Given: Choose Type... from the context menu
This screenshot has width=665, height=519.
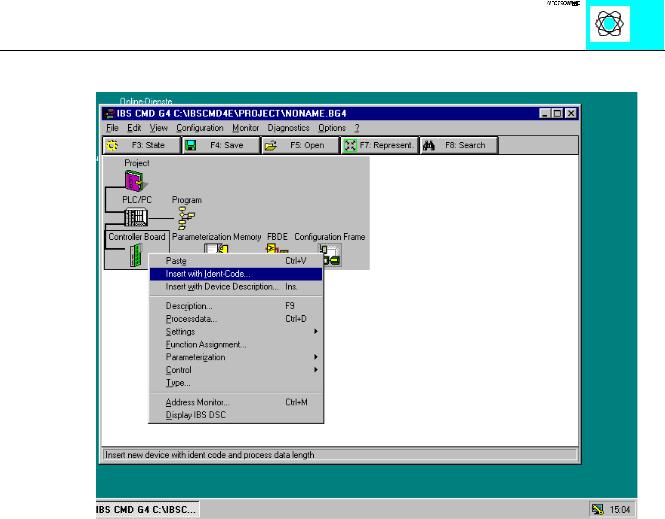Looking at the screenshot, I should coord(236,382).
